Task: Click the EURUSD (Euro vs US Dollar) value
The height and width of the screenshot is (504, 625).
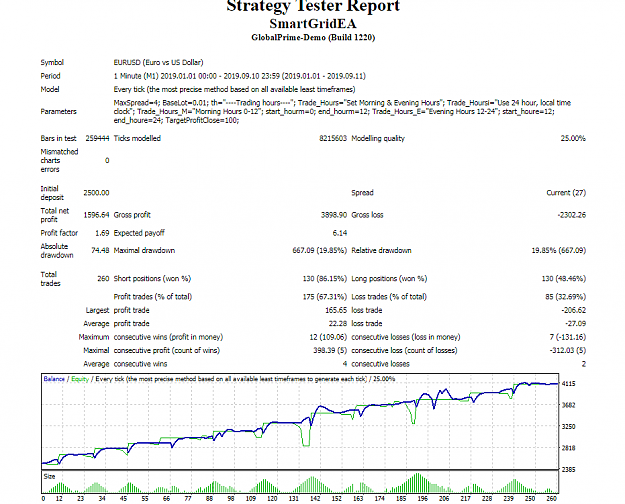Action: point(158,63)
